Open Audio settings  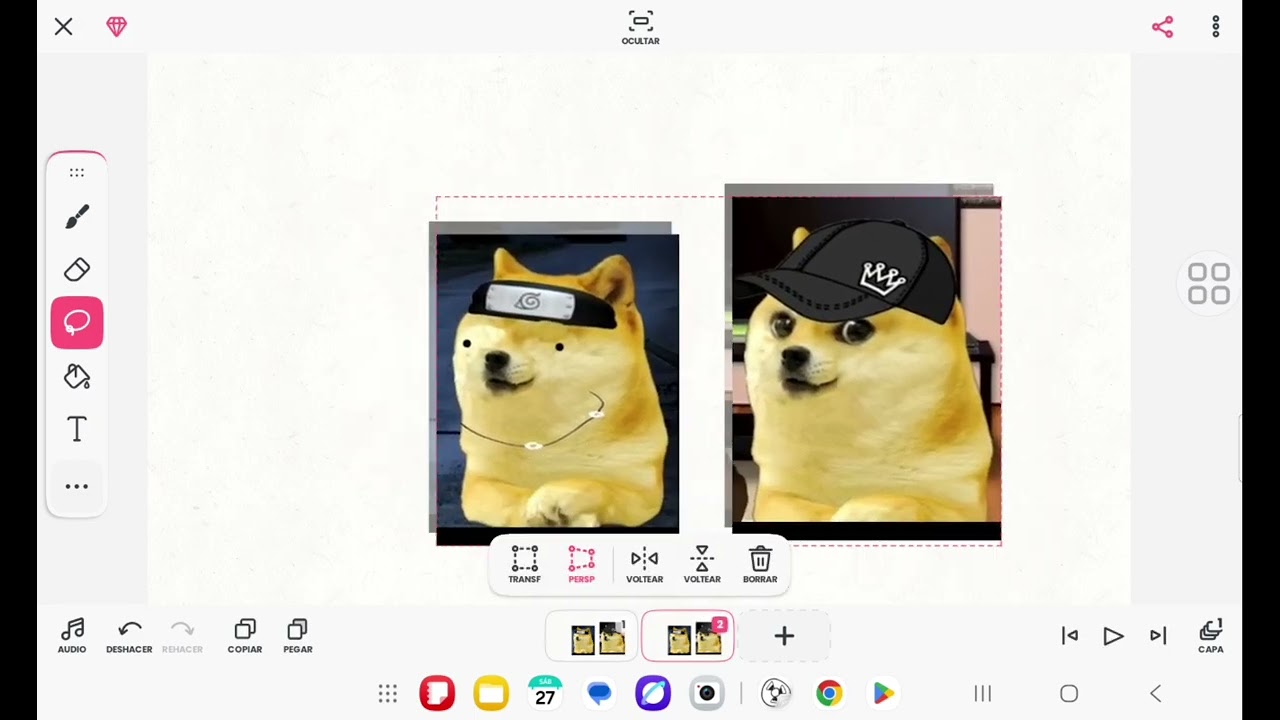(72, 636)
